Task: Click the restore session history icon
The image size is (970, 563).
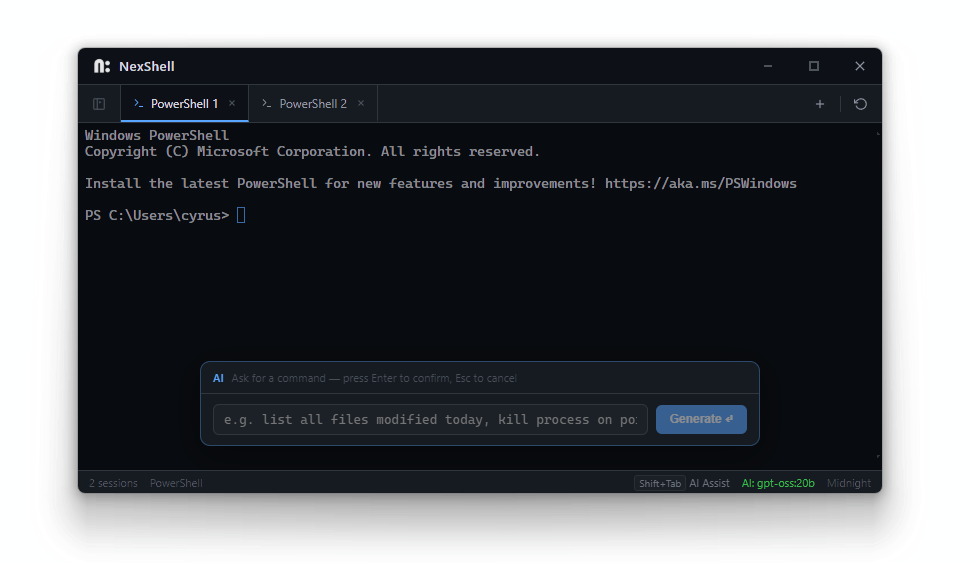Action: (x=860, y=104)
